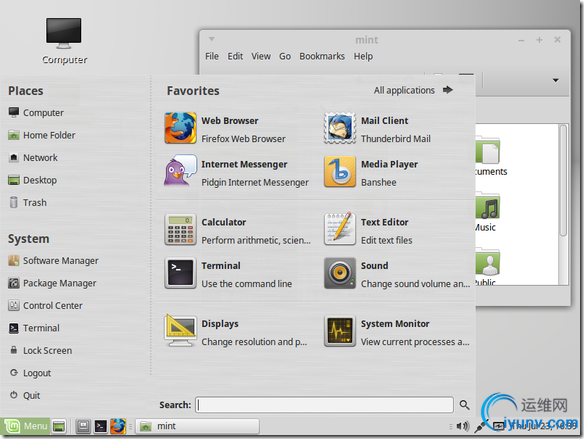Launch Firefox from the panel launcher

pos(118,426)
